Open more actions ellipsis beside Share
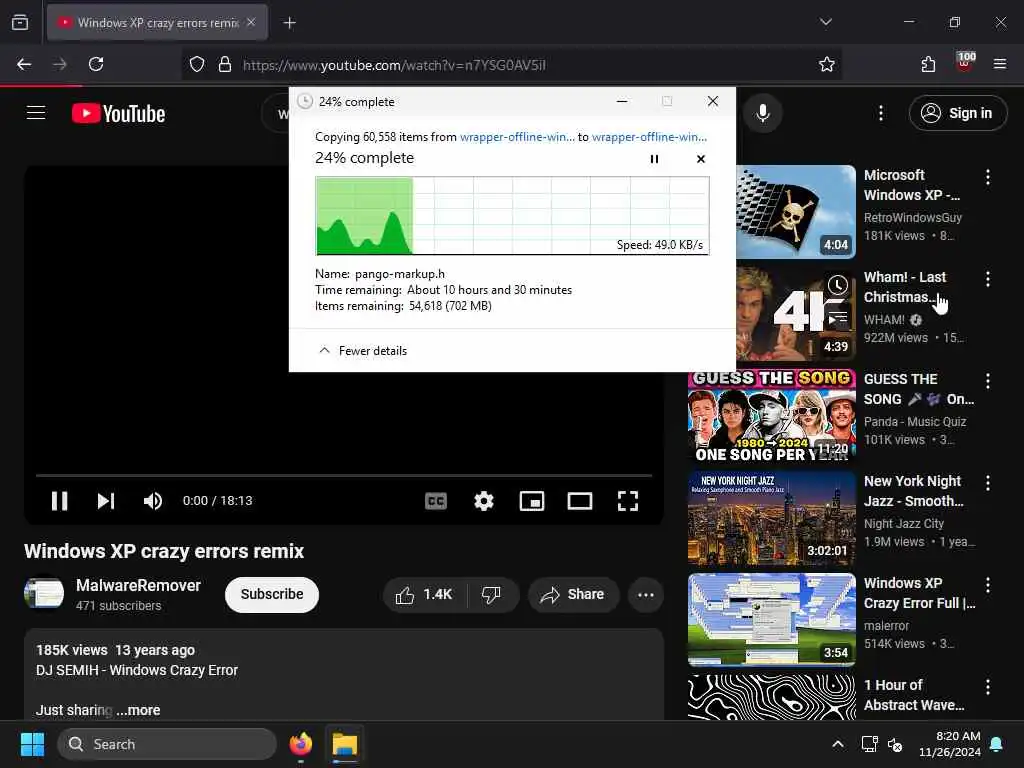 [x=645, y=594]
